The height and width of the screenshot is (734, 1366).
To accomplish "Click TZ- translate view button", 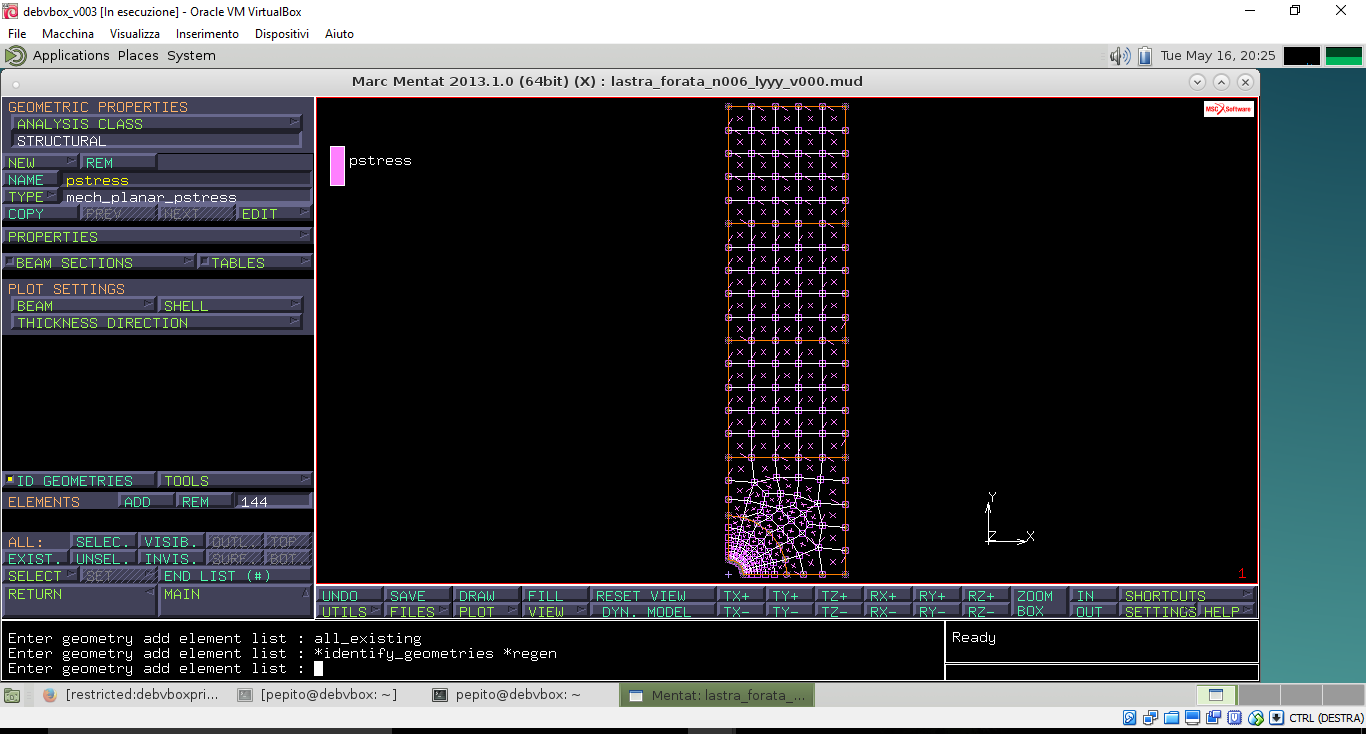I will point(838,611).
